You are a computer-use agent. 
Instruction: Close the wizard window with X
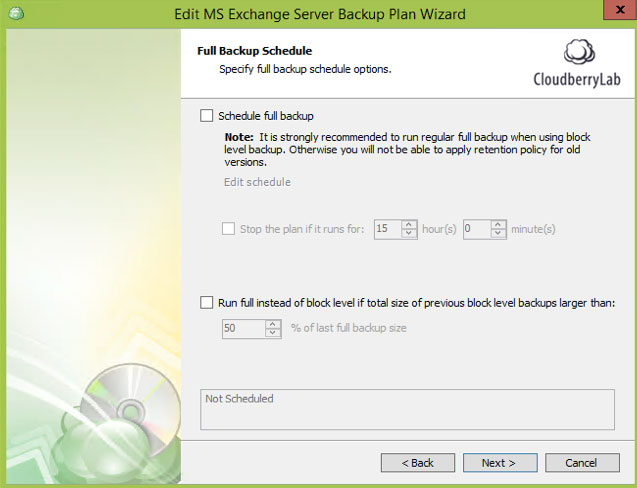click(620, 10)
